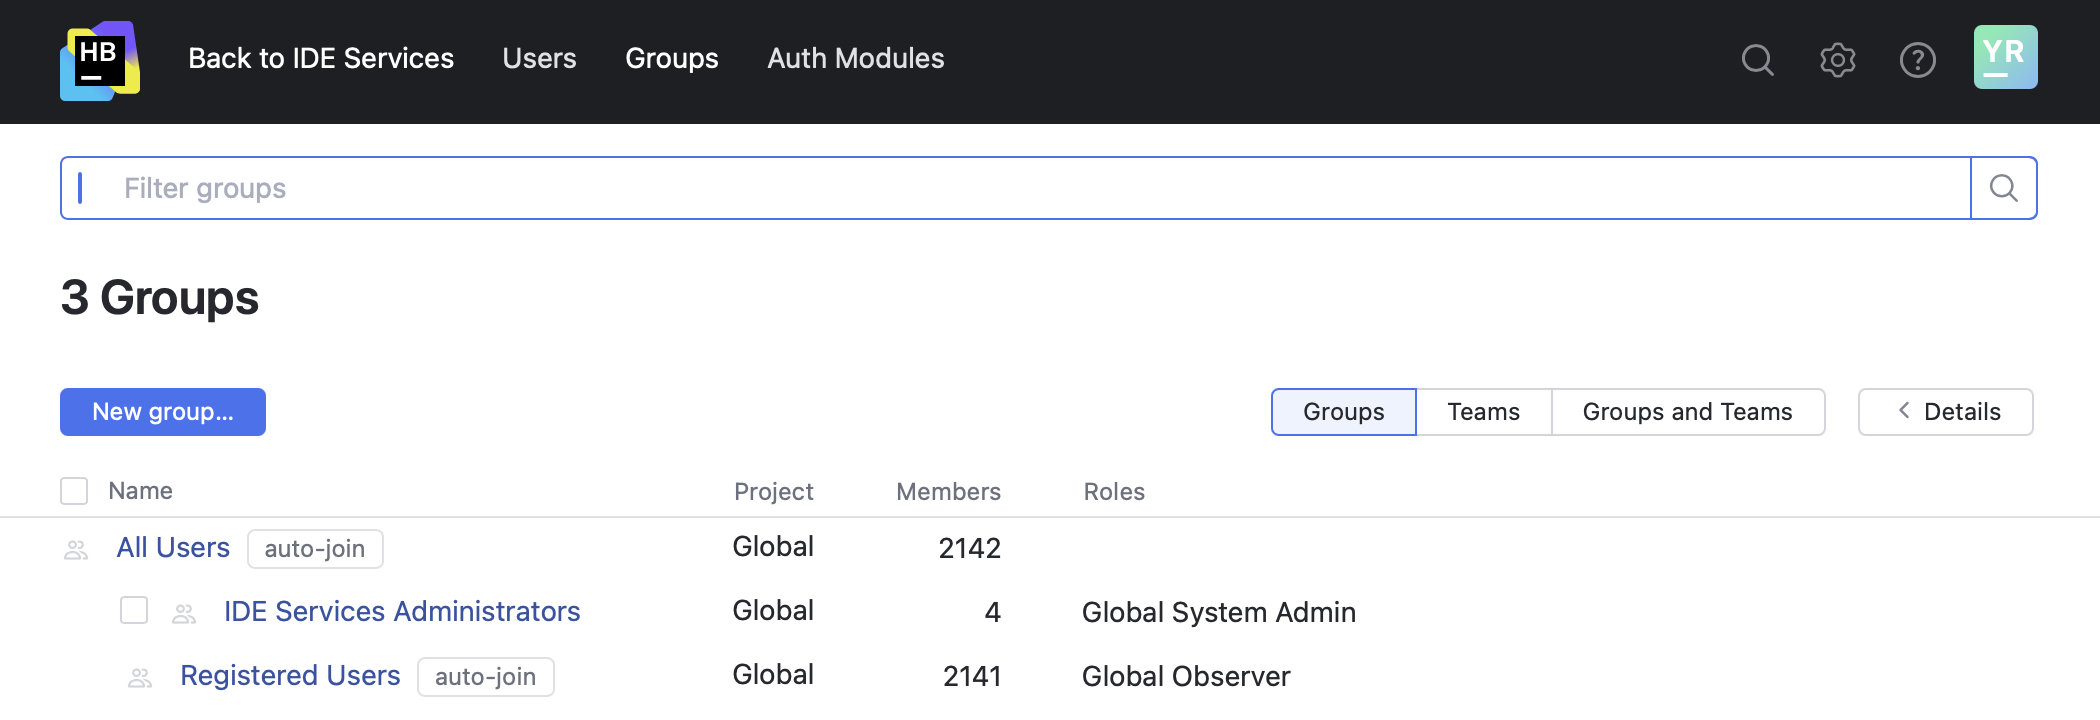Focus the Filter groups input field

tap(1000, 188)
